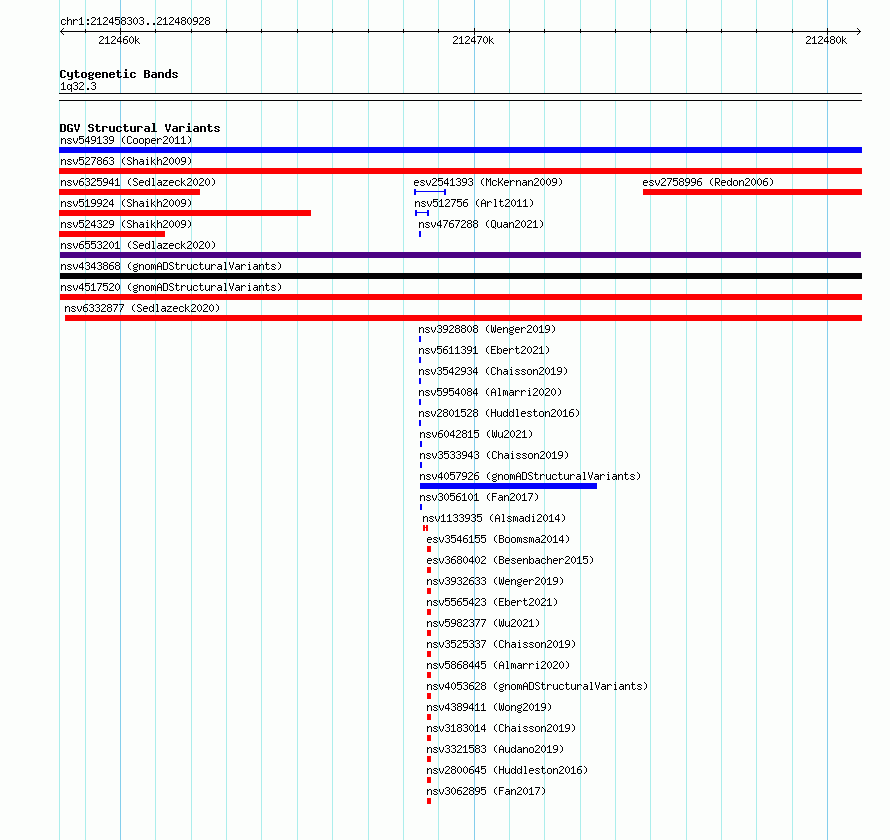Open nsv2801528 (Huddleston2016) variant label
Image resolution: width=890 pixels, height=840 pixels.
[x=499, y=413]
